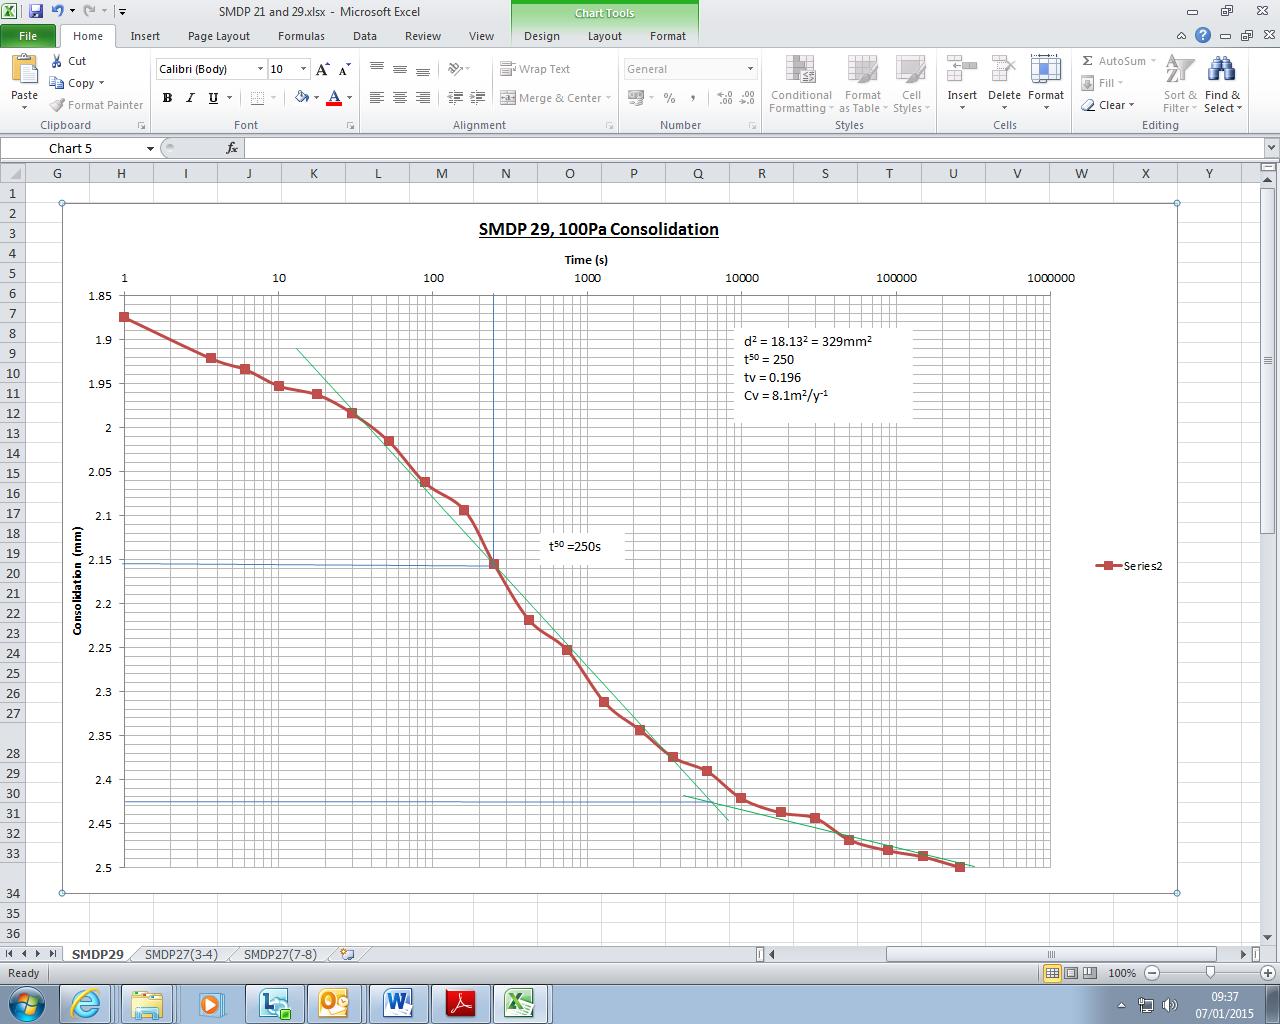Expand the font name dropdown
The height and width of the screenshot is (1024, 1280).
(x=260, y=69)
